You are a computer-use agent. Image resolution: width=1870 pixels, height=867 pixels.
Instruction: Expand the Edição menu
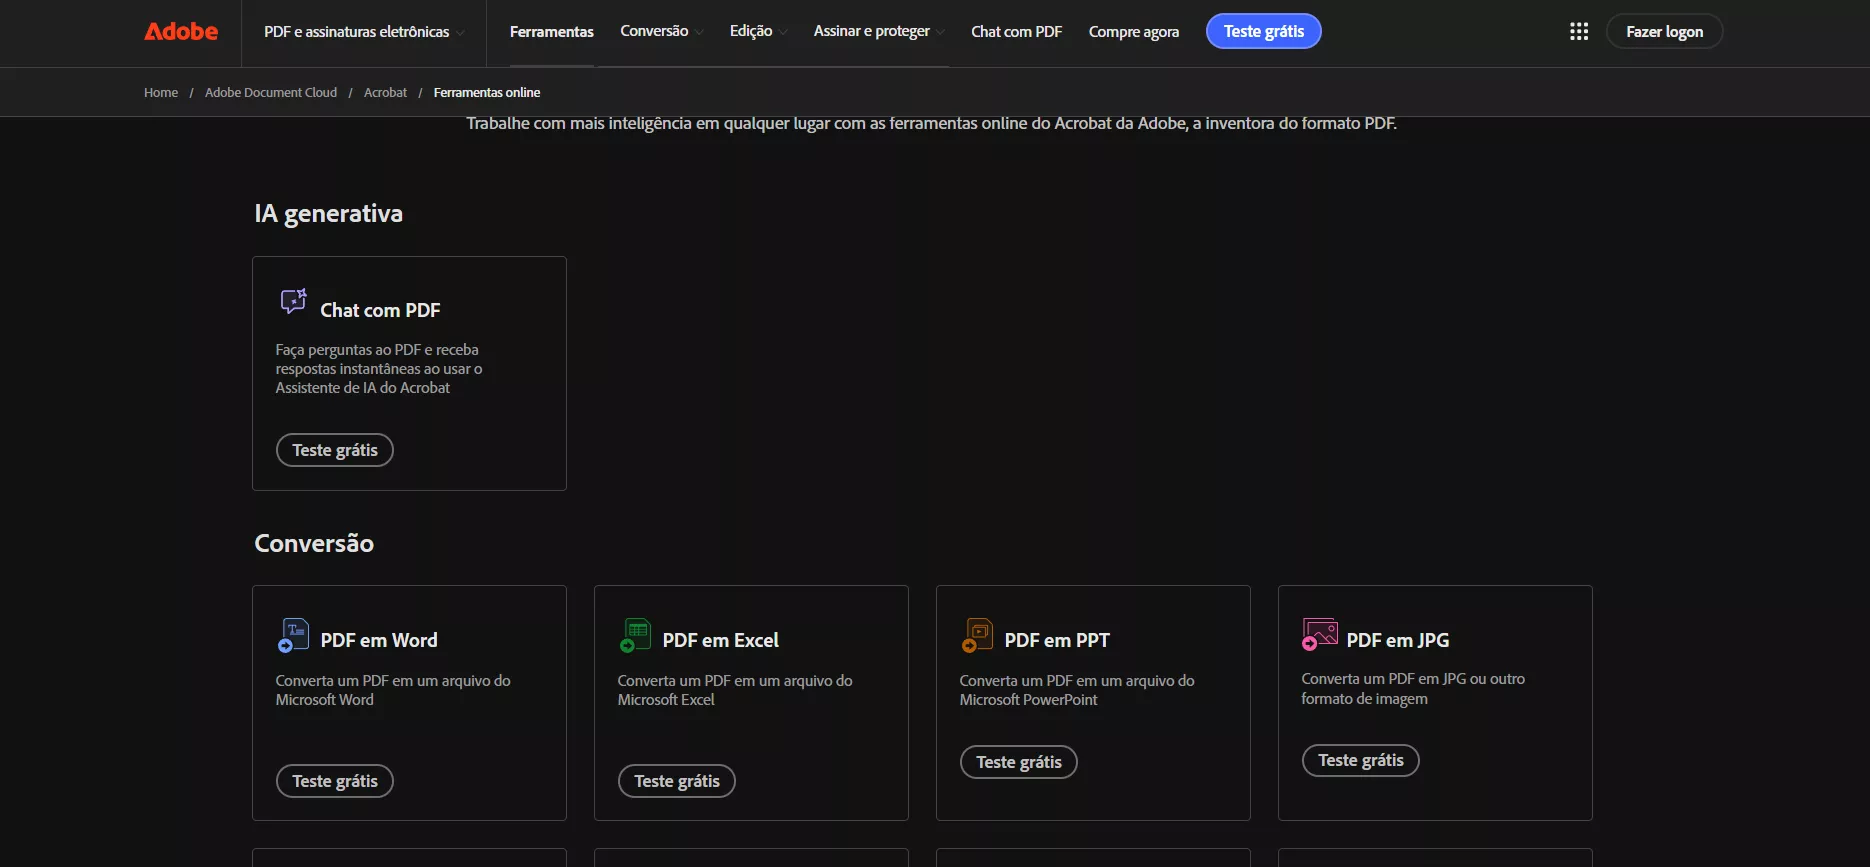758,31
